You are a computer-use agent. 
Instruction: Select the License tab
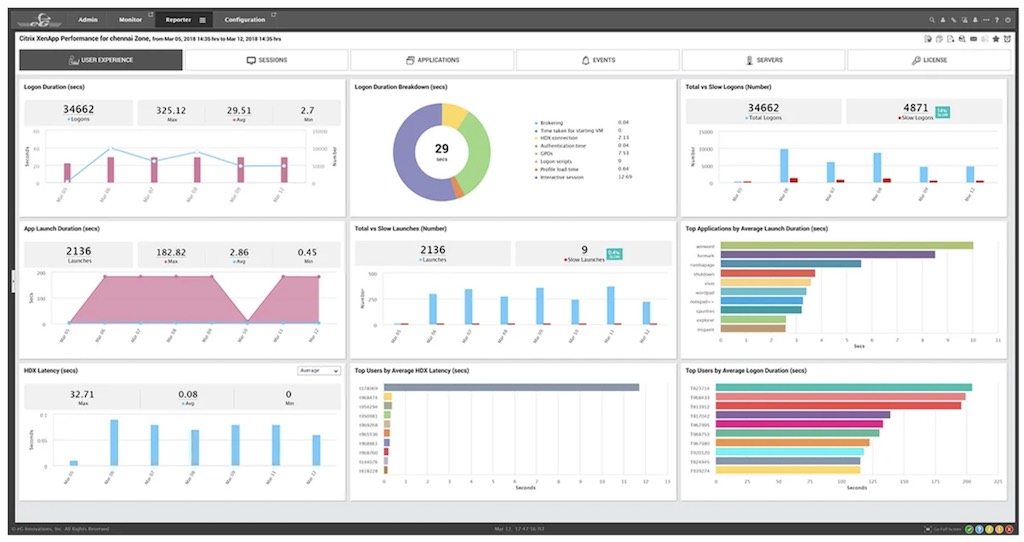pyautogui.click(x=928, y=60)
